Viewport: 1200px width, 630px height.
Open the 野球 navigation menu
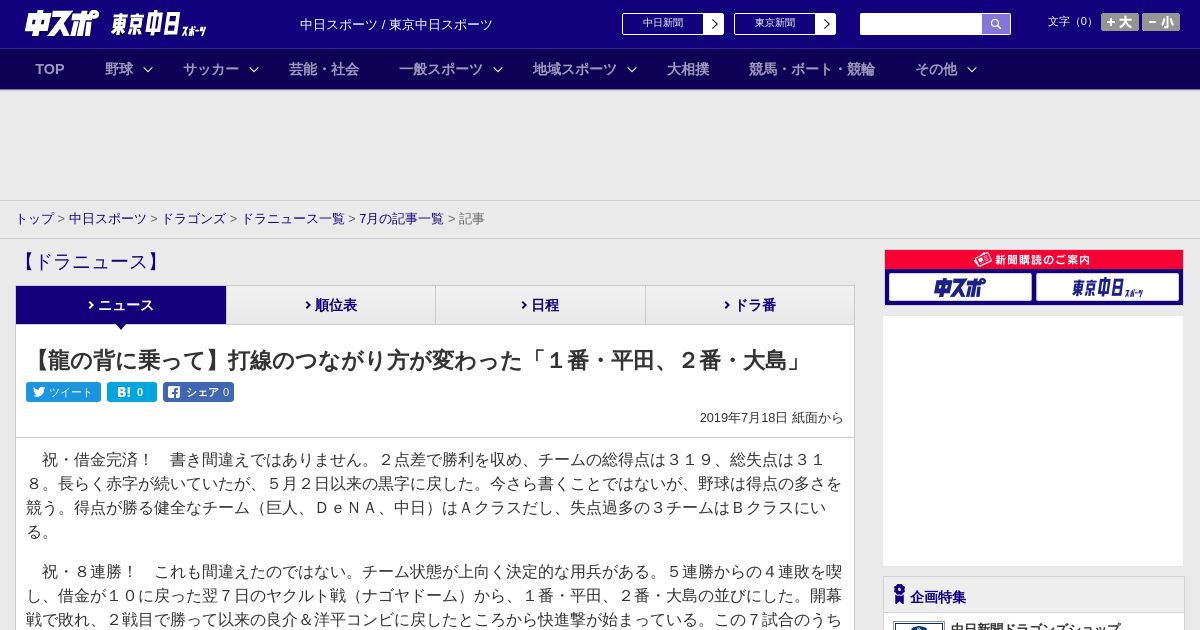(x=119, y=69)
